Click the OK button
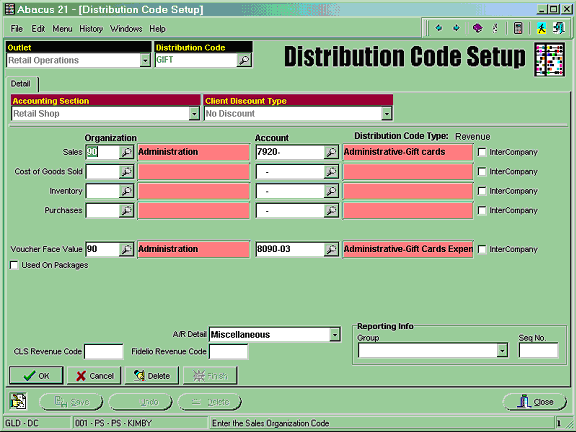The width and height of the screenshot is (576, 432). (x=36, y=375)
